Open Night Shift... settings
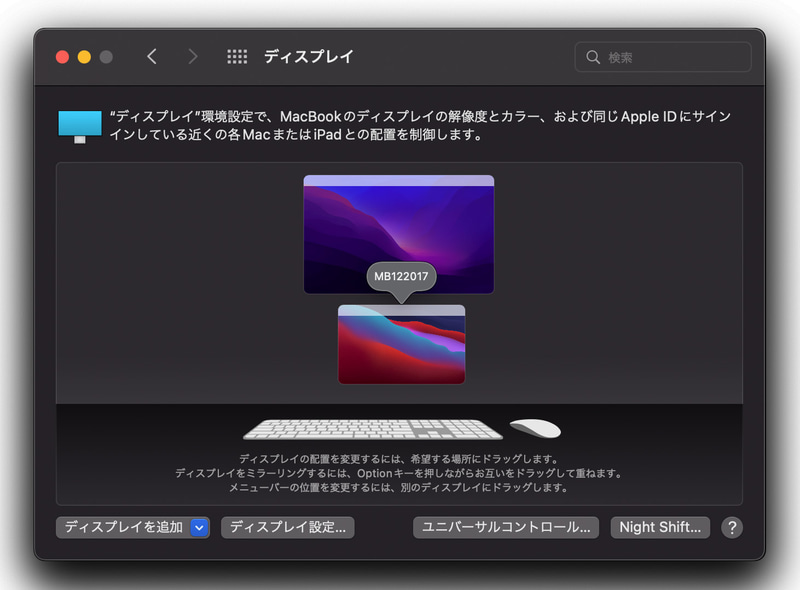 click(659, 527)
